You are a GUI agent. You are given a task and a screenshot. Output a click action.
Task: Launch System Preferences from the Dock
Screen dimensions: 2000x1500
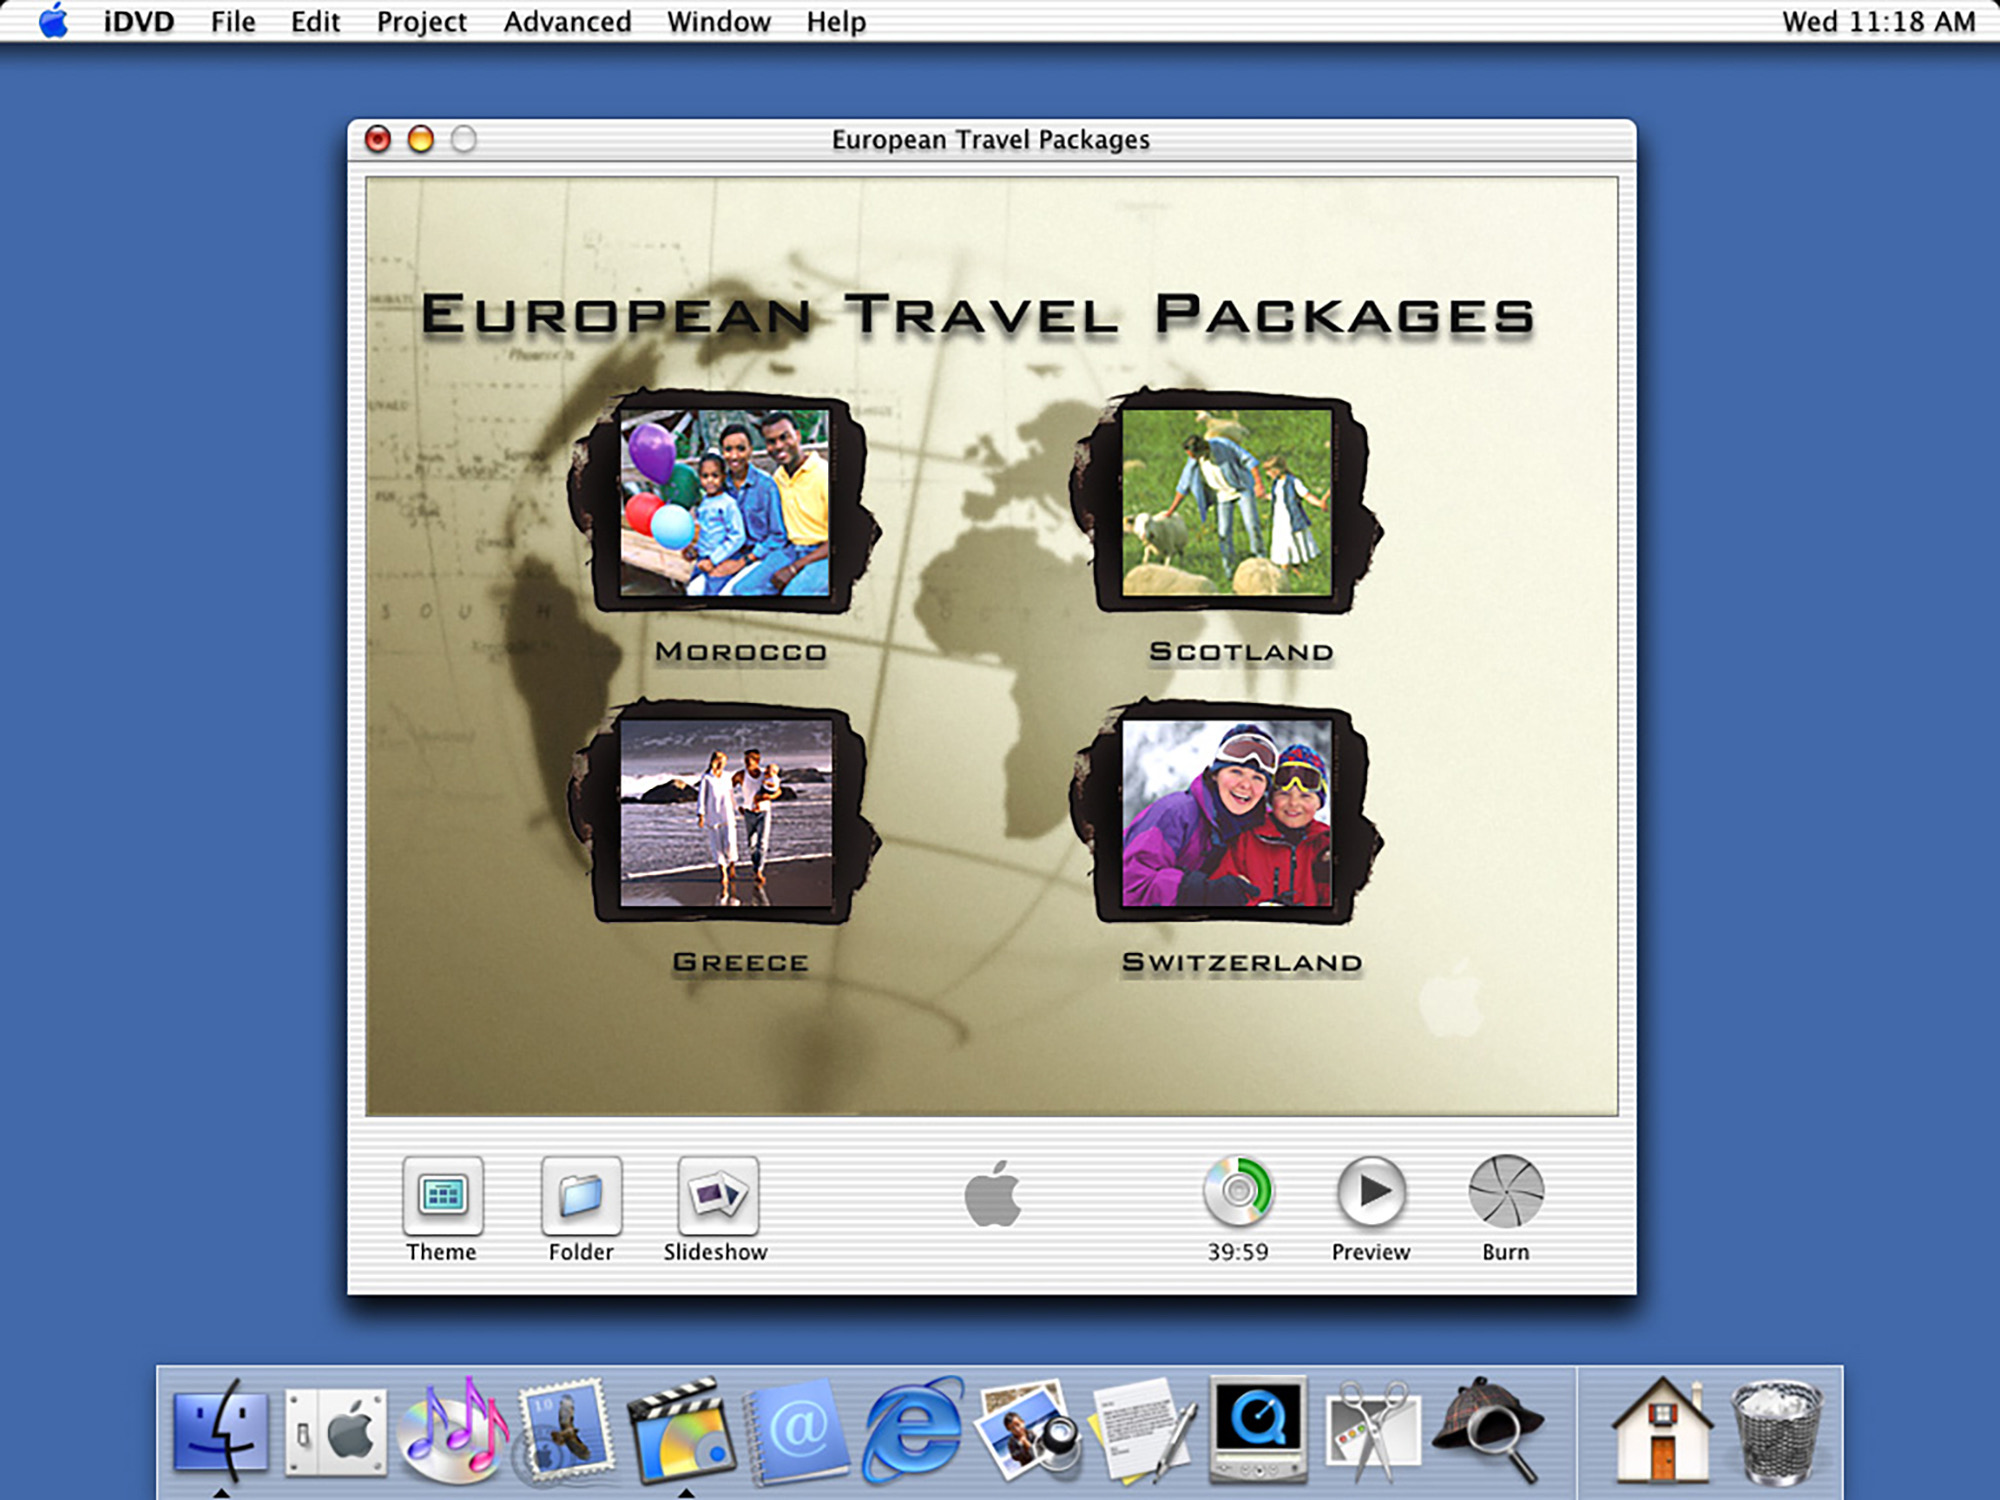pos(335,1432)
